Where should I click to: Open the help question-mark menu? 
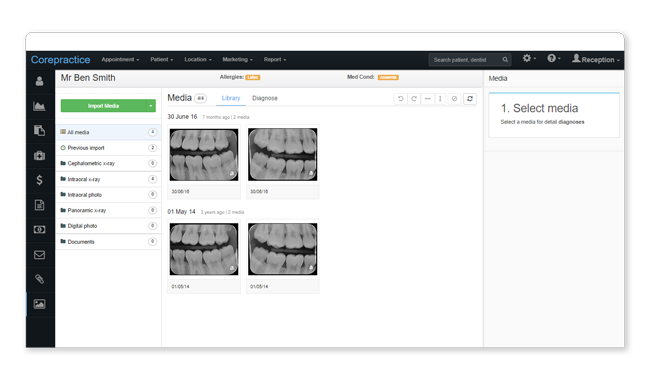pos(553,58)
